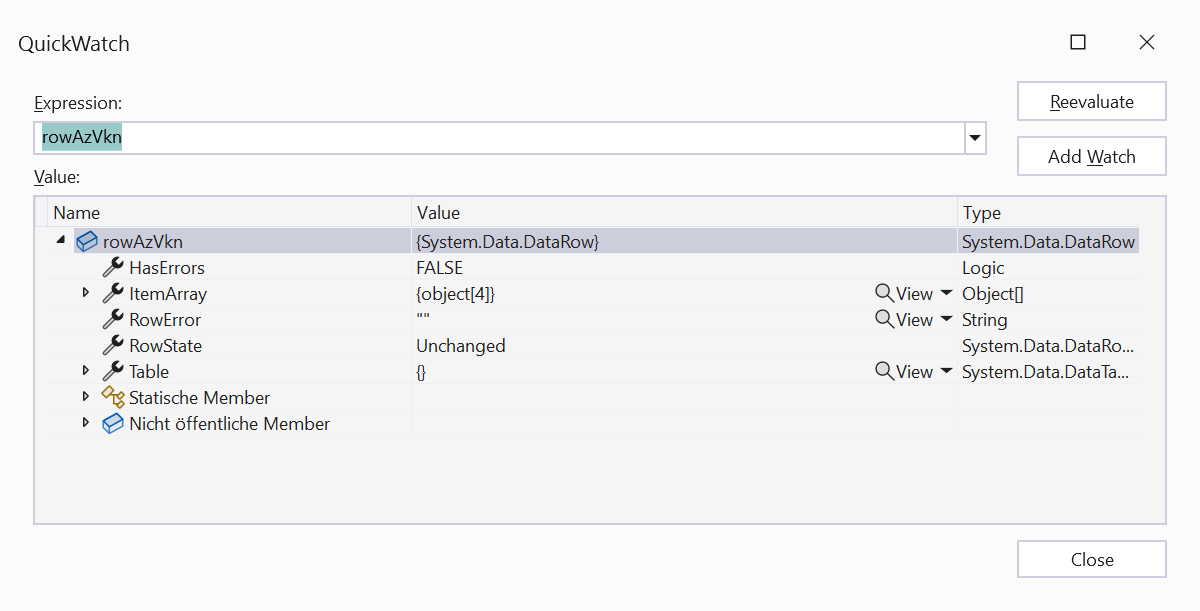Click the magnifier View icon for RowError
The height and width of the screenshot is (611, 1200).
(884, 319)
